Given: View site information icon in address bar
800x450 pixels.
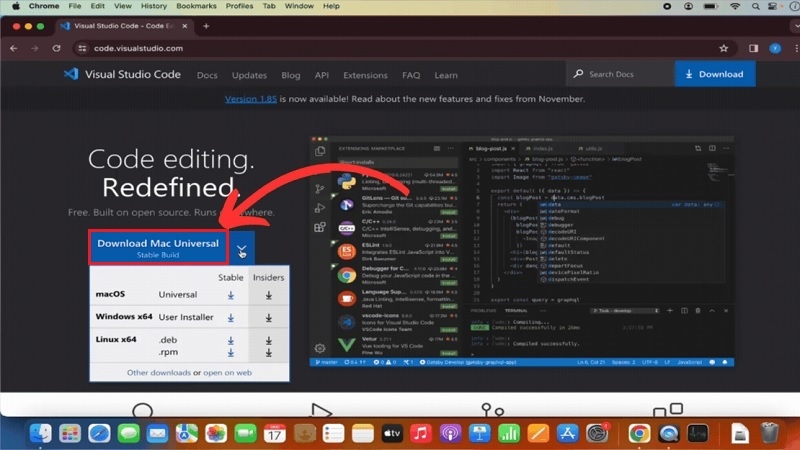Looking at the screenshot, I should (x=82, y=48).
